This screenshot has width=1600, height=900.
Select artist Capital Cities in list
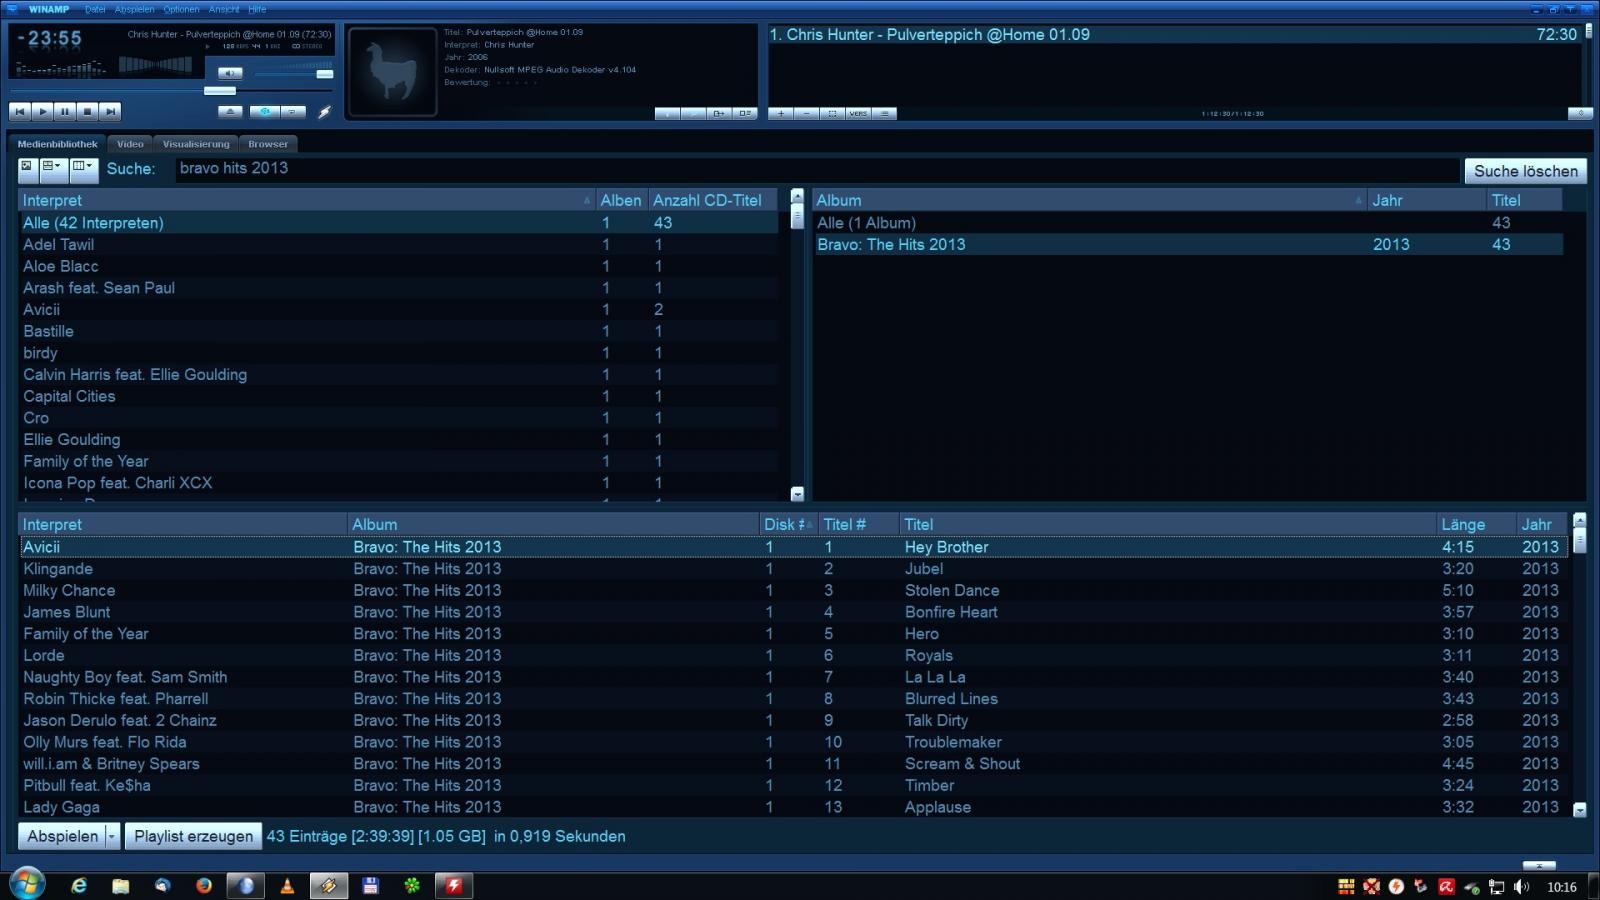click(398, 396)
